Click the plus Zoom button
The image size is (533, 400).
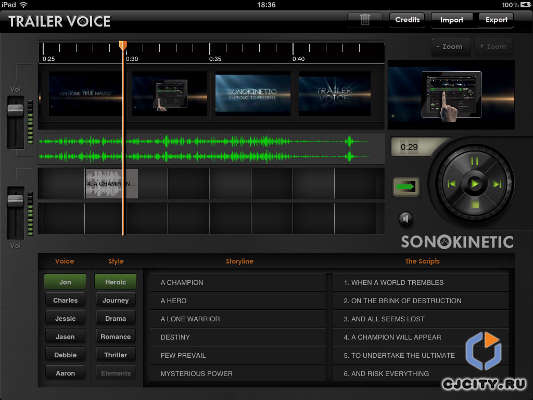[x=495, y=47]
